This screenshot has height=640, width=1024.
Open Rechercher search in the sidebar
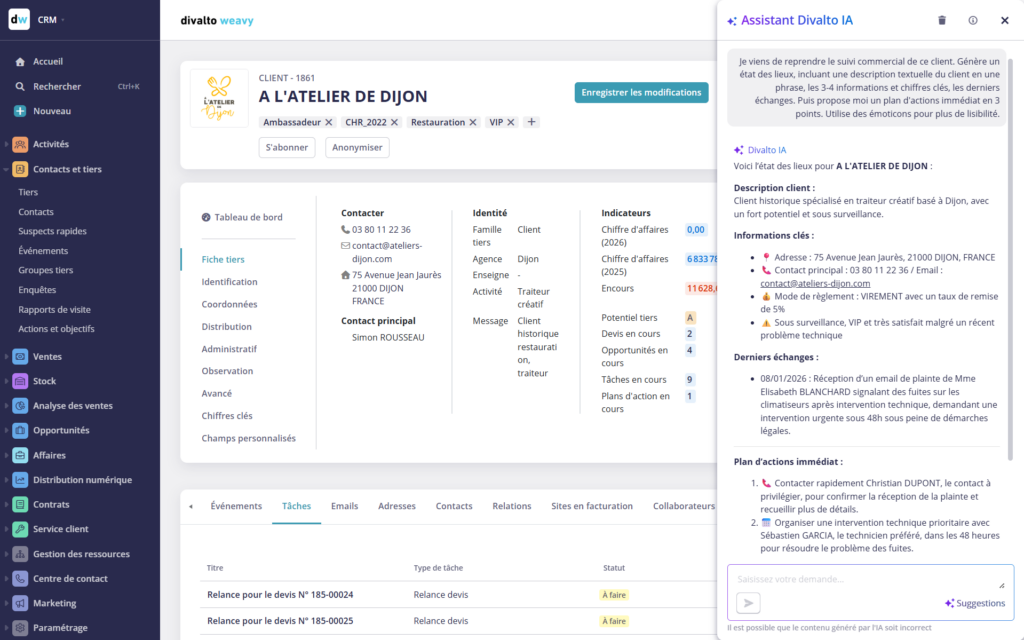56,87
